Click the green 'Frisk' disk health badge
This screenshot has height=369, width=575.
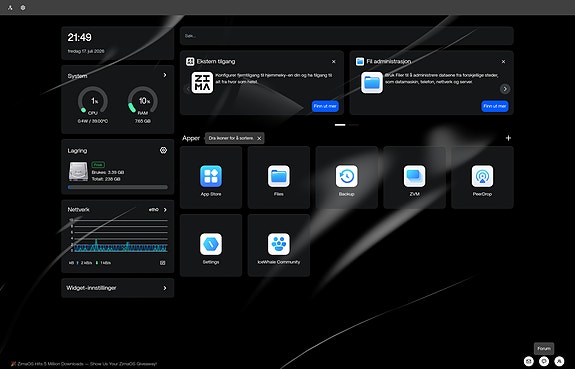pos(98,165)
